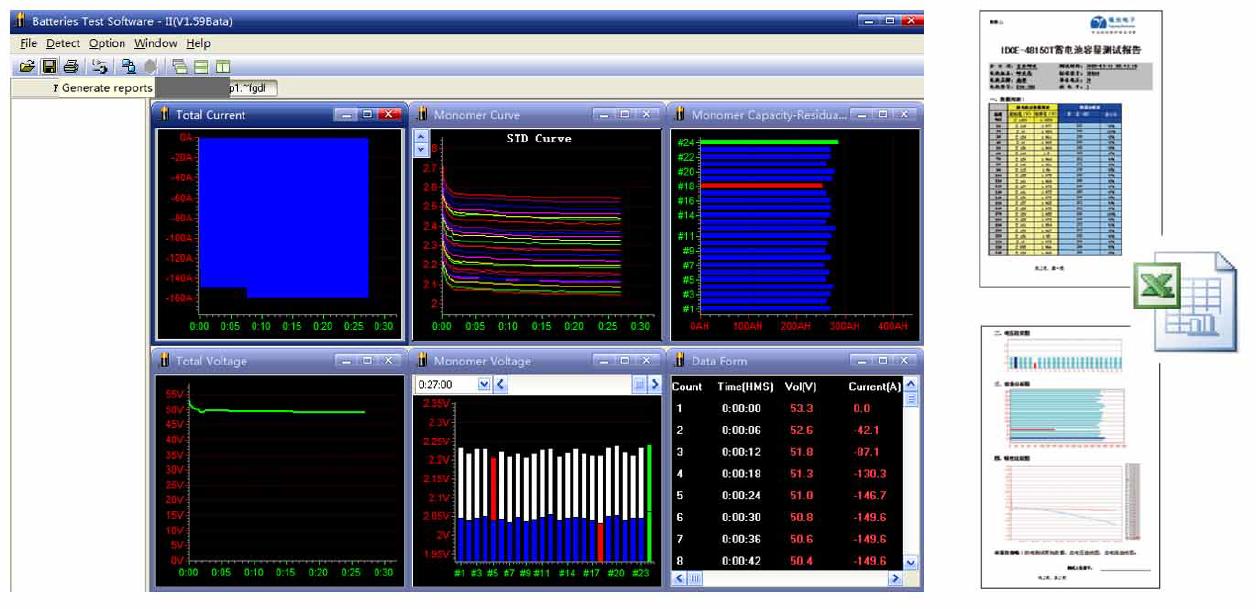
Task: Open the first report page thumbnail
Action: coord(1070,148)
